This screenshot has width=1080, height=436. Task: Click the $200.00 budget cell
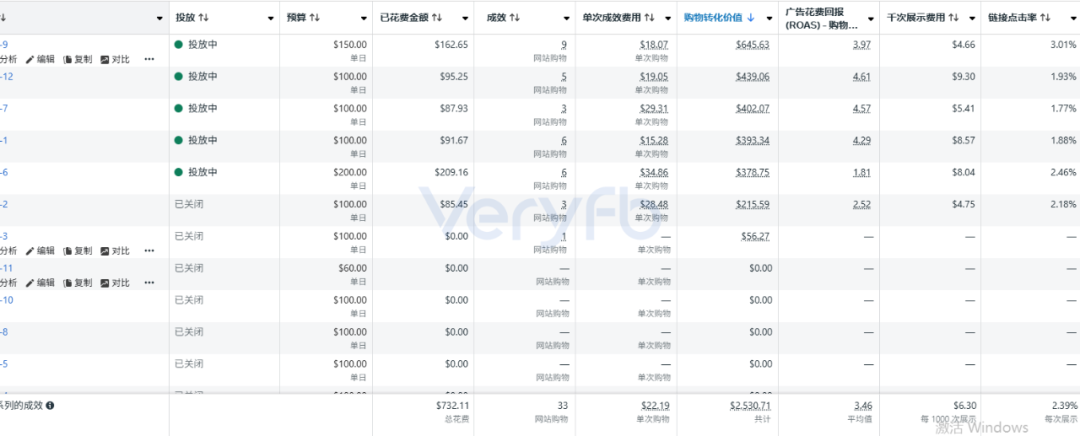tap(350, 172)
